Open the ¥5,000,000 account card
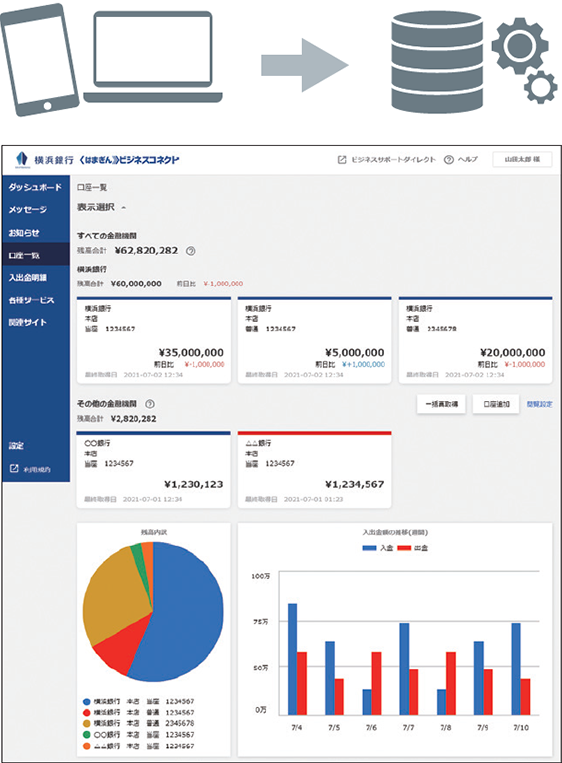Viewport: 562px width, 763px height. pyautogui.click(x=314, y=341)
